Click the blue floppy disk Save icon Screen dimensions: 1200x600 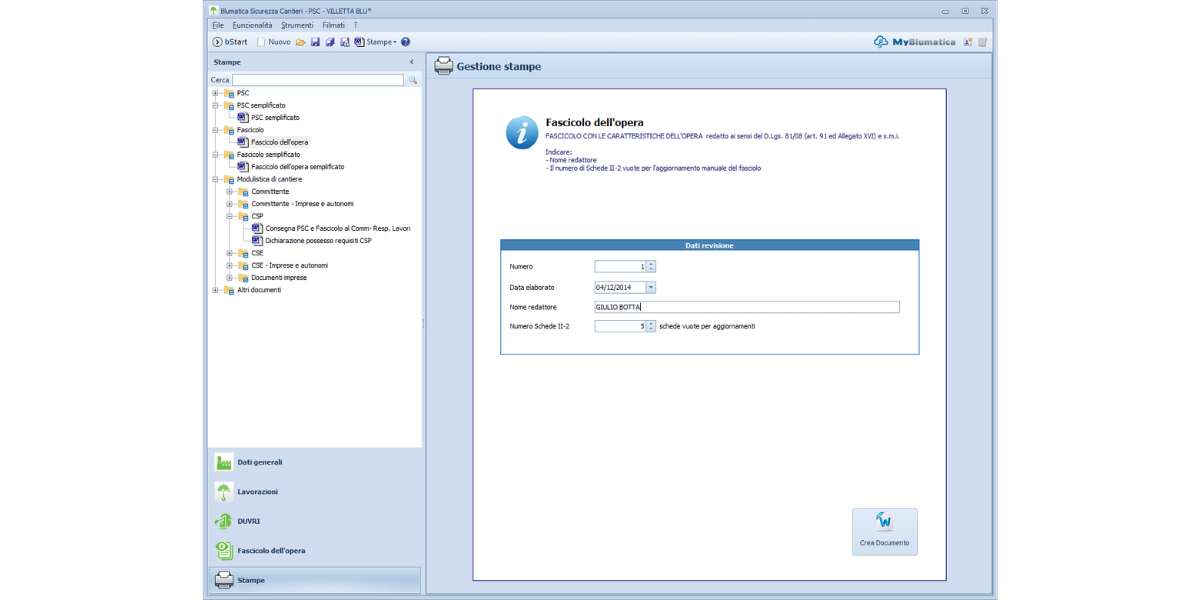pyautogui.click(x=315, y=42)
